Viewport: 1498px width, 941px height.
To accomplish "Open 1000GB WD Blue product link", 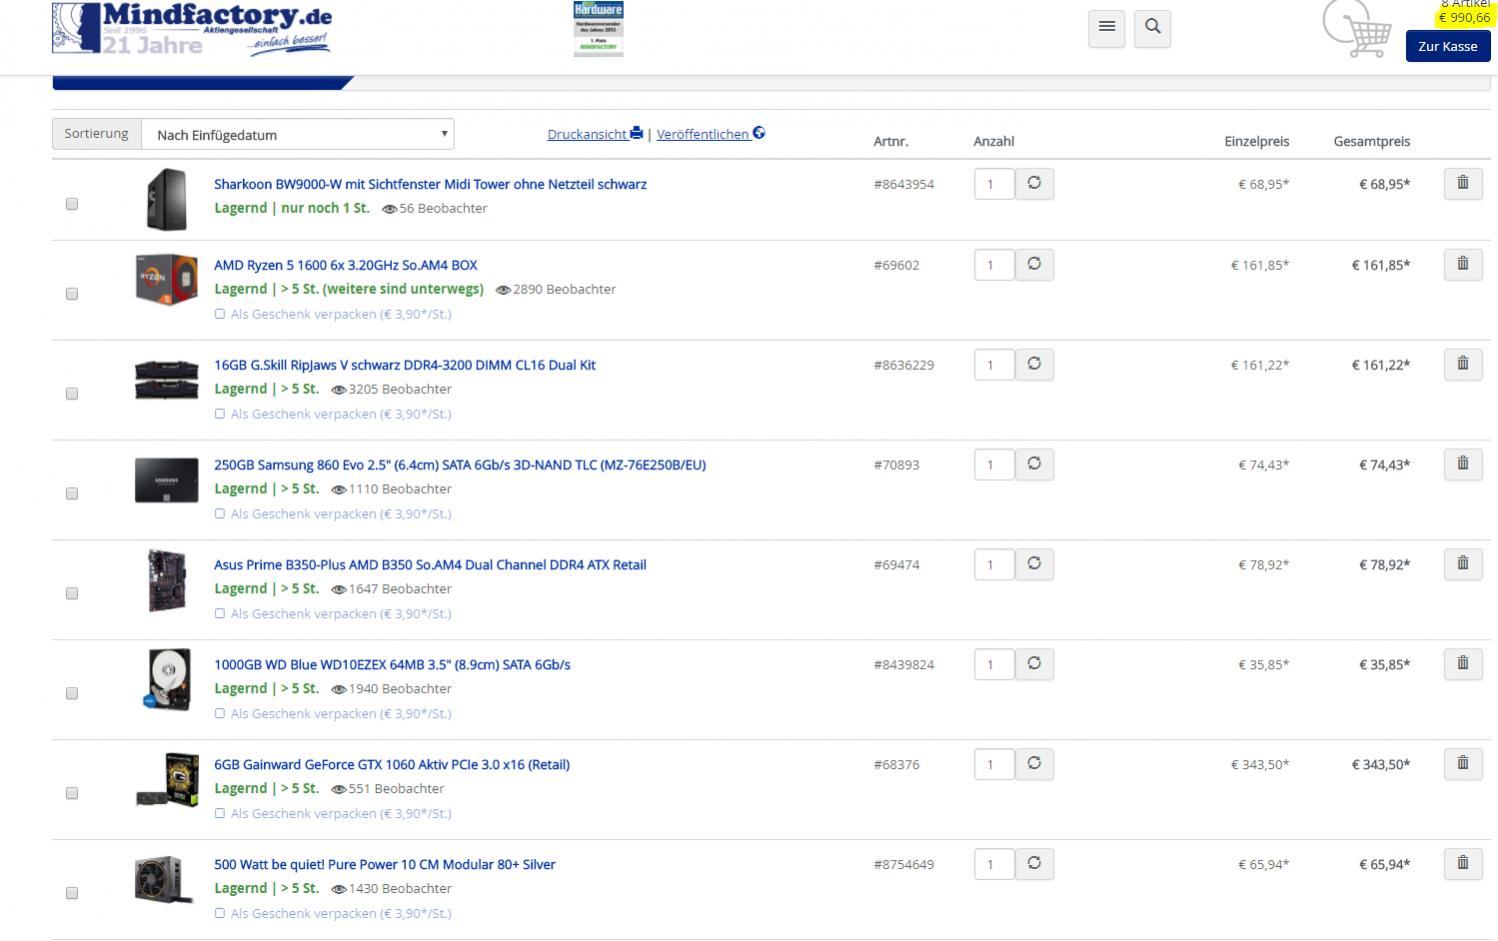I will point(392,665).
